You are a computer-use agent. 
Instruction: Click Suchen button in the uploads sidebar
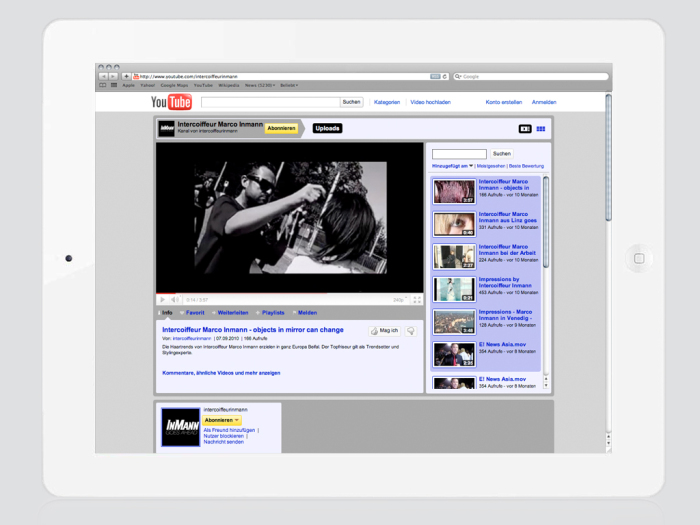point(501,154)
